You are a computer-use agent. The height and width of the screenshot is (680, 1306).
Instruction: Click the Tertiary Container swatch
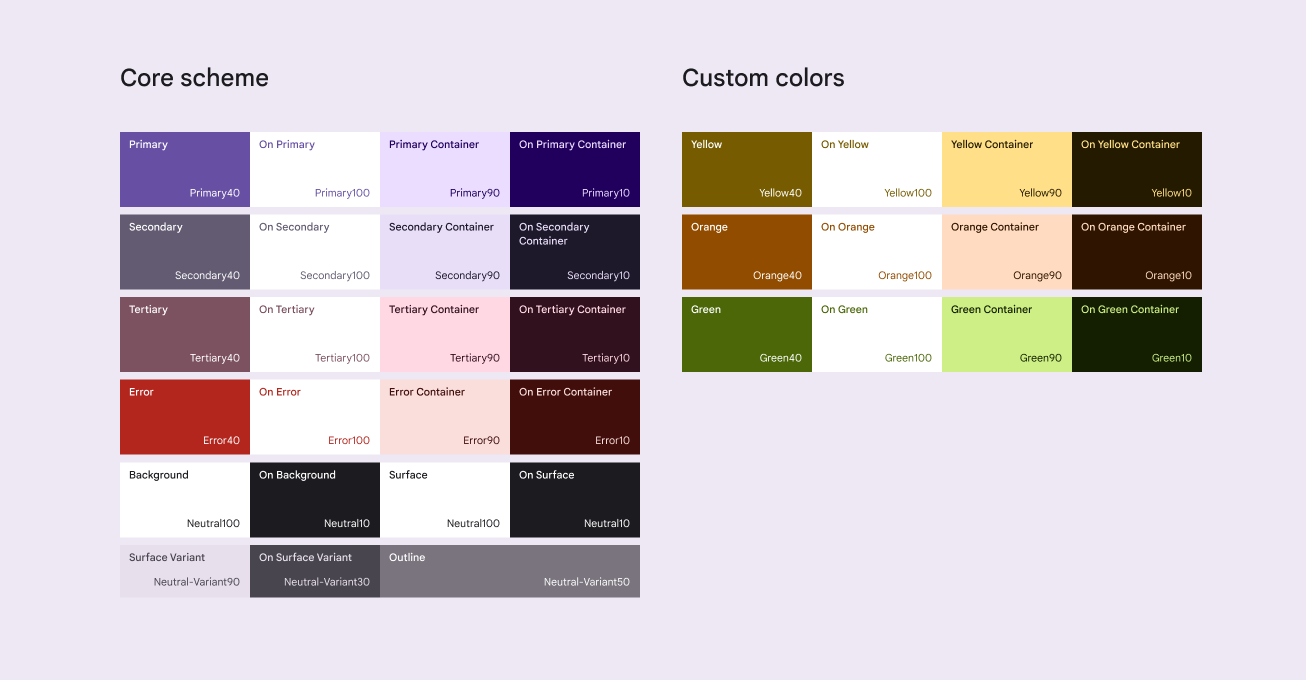pos(445,334)
